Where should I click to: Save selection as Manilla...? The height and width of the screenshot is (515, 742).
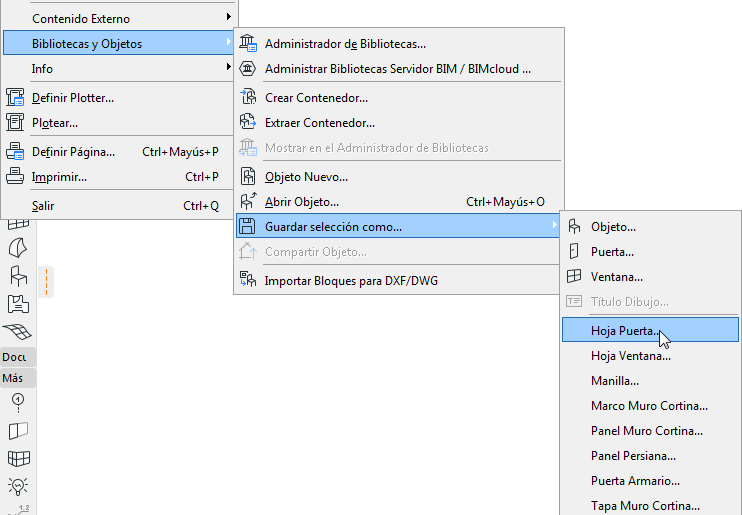(650, 381)
